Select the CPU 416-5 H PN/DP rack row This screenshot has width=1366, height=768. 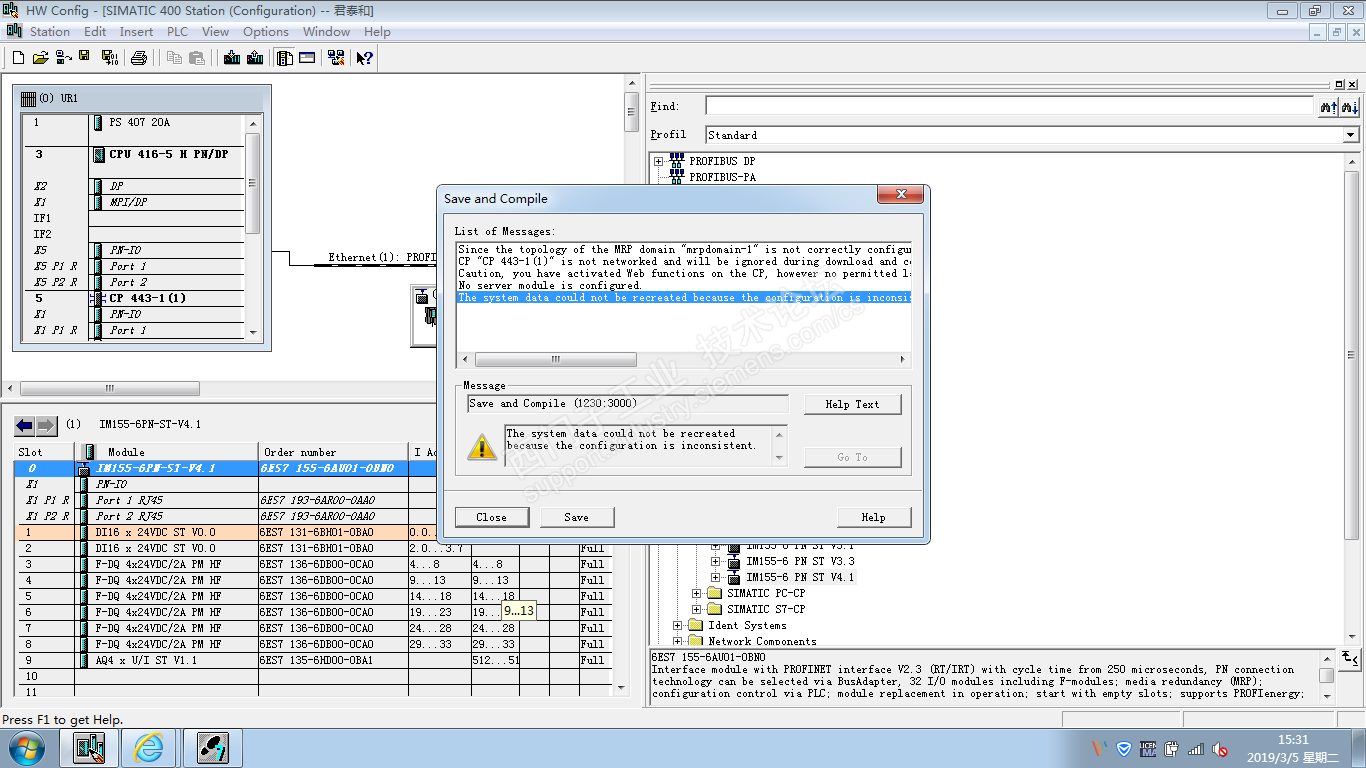[133, 154]
